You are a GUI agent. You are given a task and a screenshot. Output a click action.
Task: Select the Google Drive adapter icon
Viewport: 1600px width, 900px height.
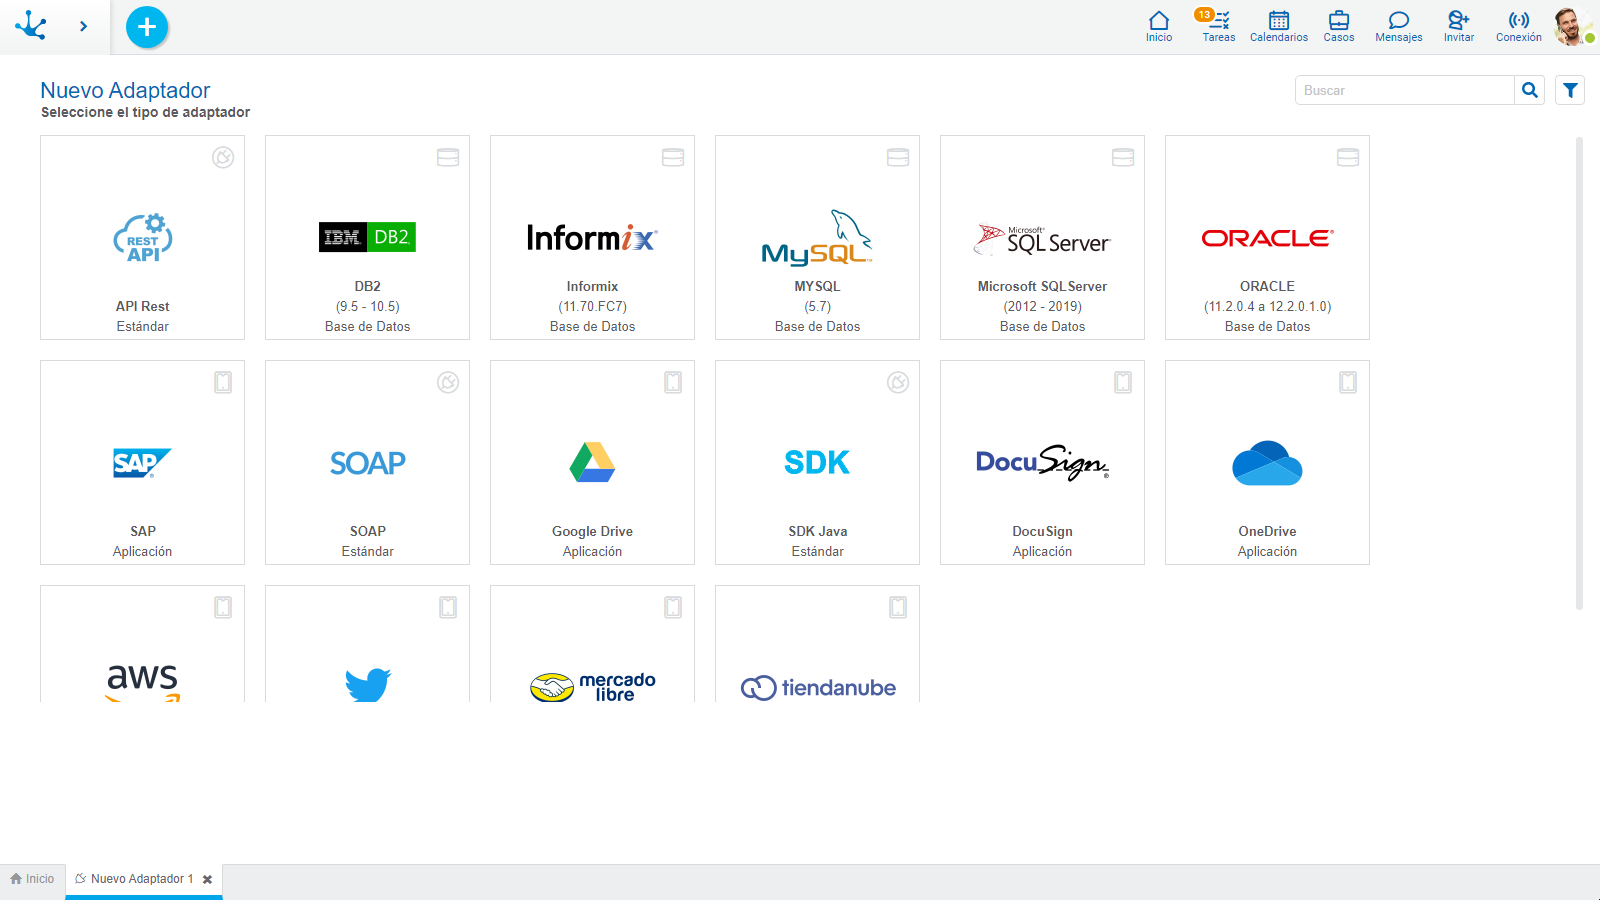coord(592,462)
